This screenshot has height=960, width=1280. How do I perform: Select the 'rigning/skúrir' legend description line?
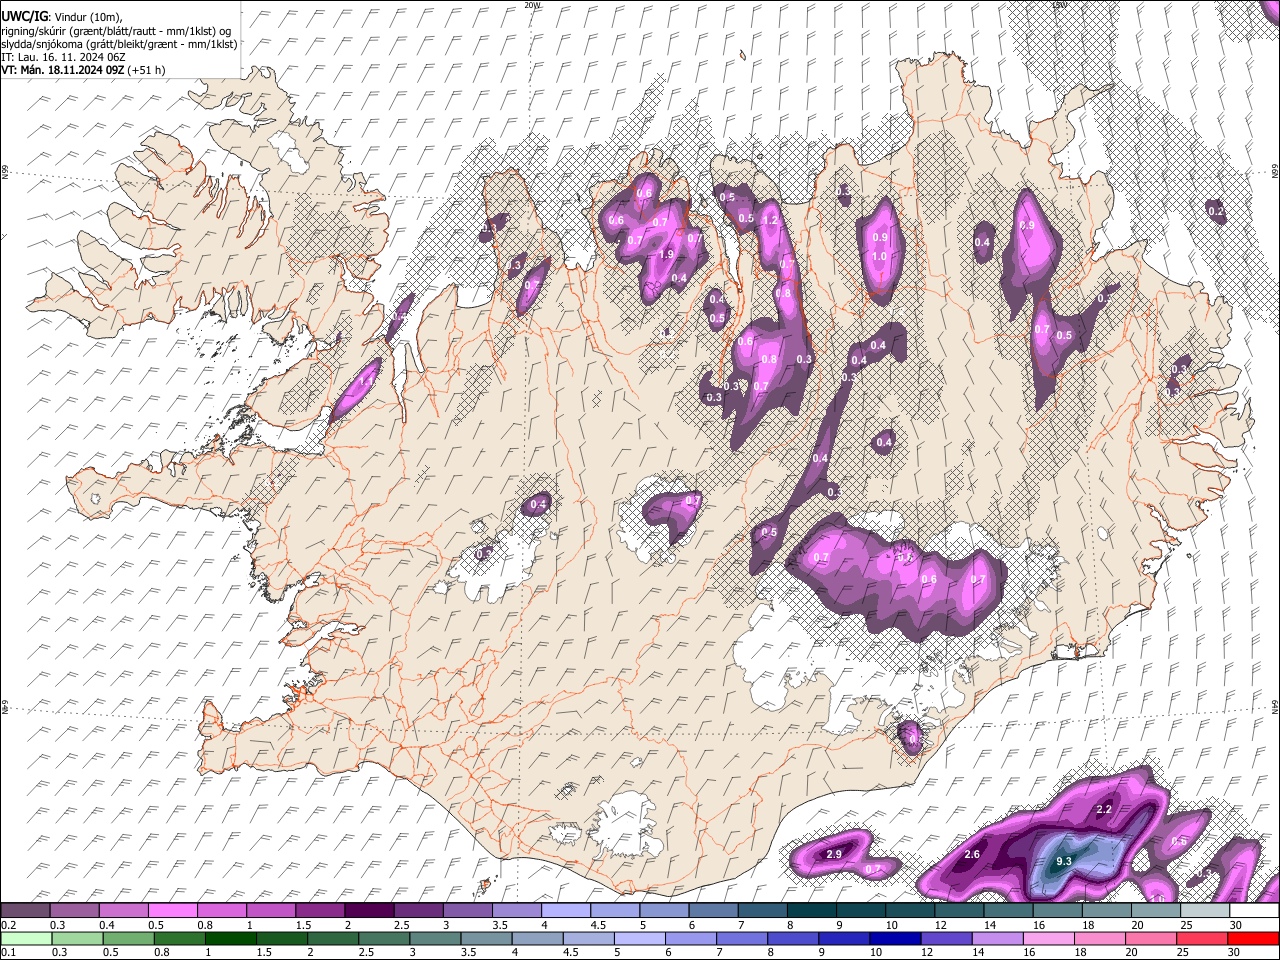(116, 31)
